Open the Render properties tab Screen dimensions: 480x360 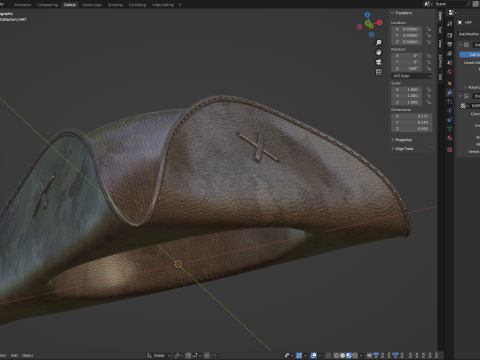(x=450, y=35)
